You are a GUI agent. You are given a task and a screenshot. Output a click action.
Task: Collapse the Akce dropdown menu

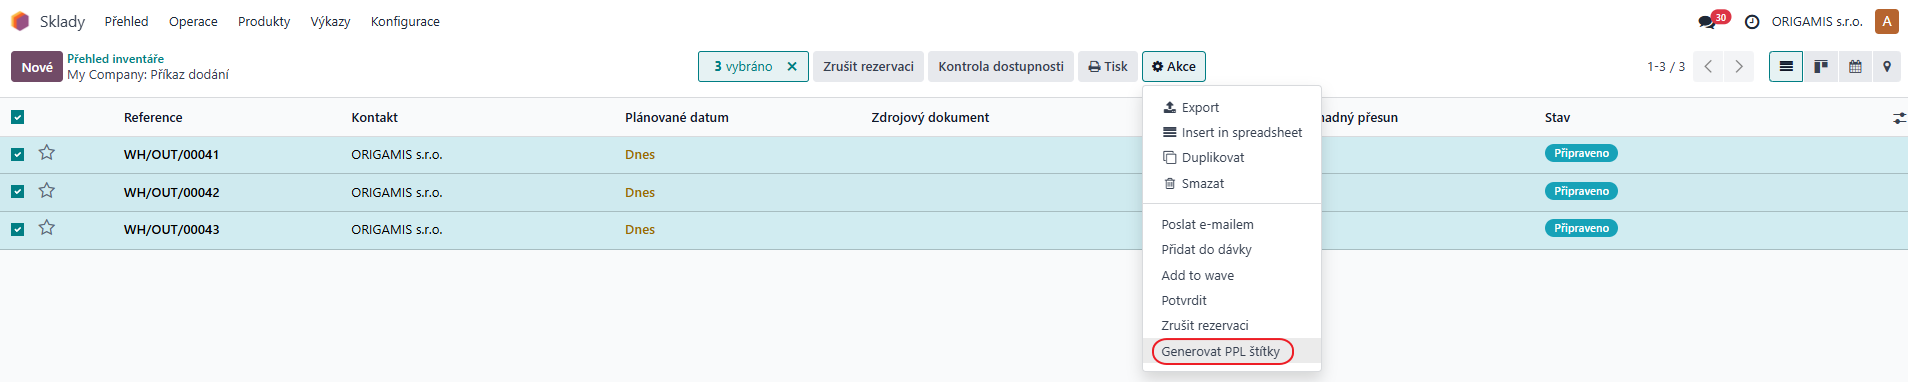pyautogui.click(x=1173, y=67)
